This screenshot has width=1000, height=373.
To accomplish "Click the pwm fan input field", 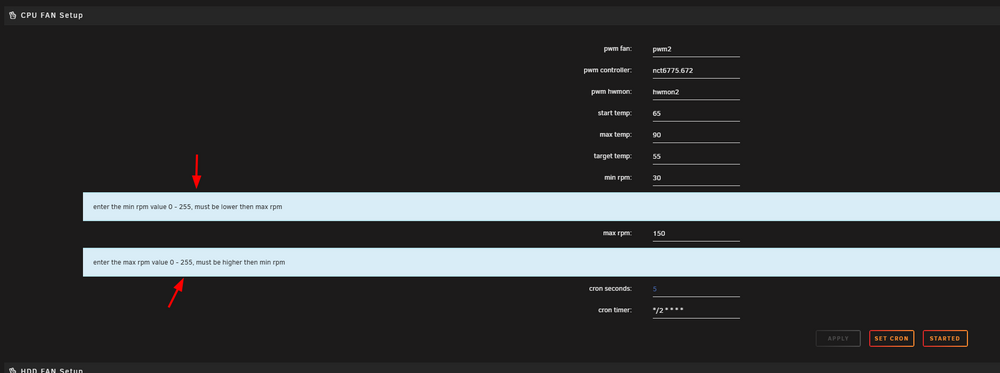I will click(696, 49).
